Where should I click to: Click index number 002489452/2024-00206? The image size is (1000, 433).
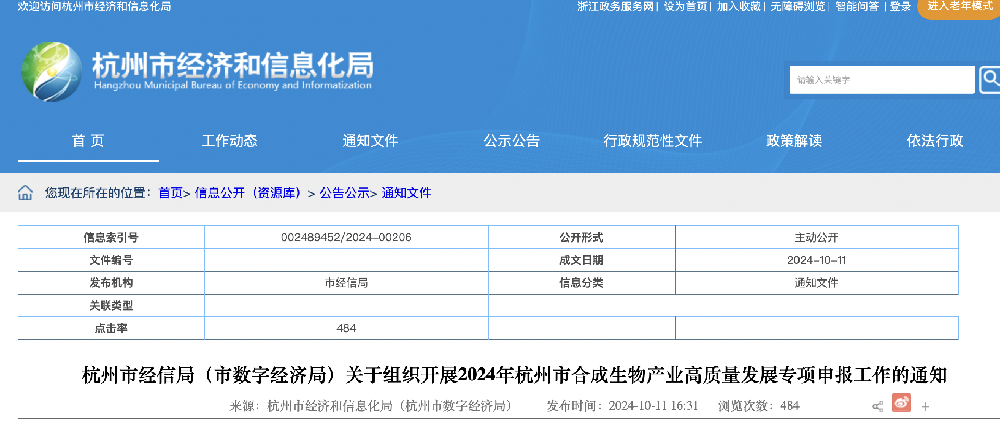click(x=346, y=237)
